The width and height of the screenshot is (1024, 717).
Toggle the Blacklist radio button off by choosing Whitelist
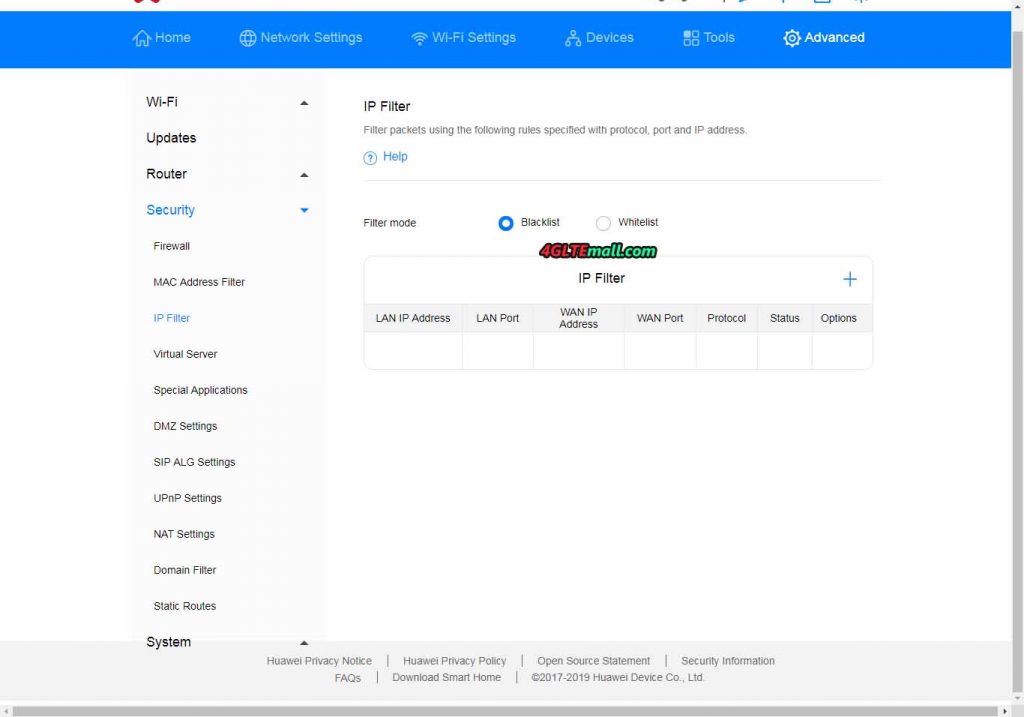coord(603,222)
